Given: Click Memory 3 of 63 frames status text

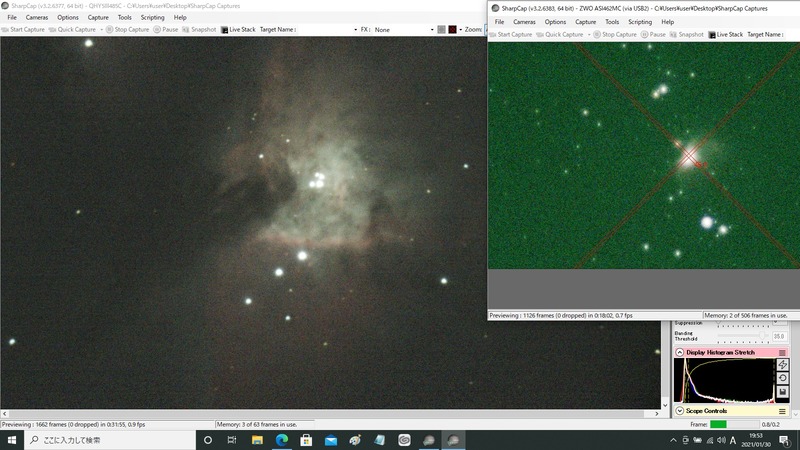Looking at the screenshot, I should point(257,424).
